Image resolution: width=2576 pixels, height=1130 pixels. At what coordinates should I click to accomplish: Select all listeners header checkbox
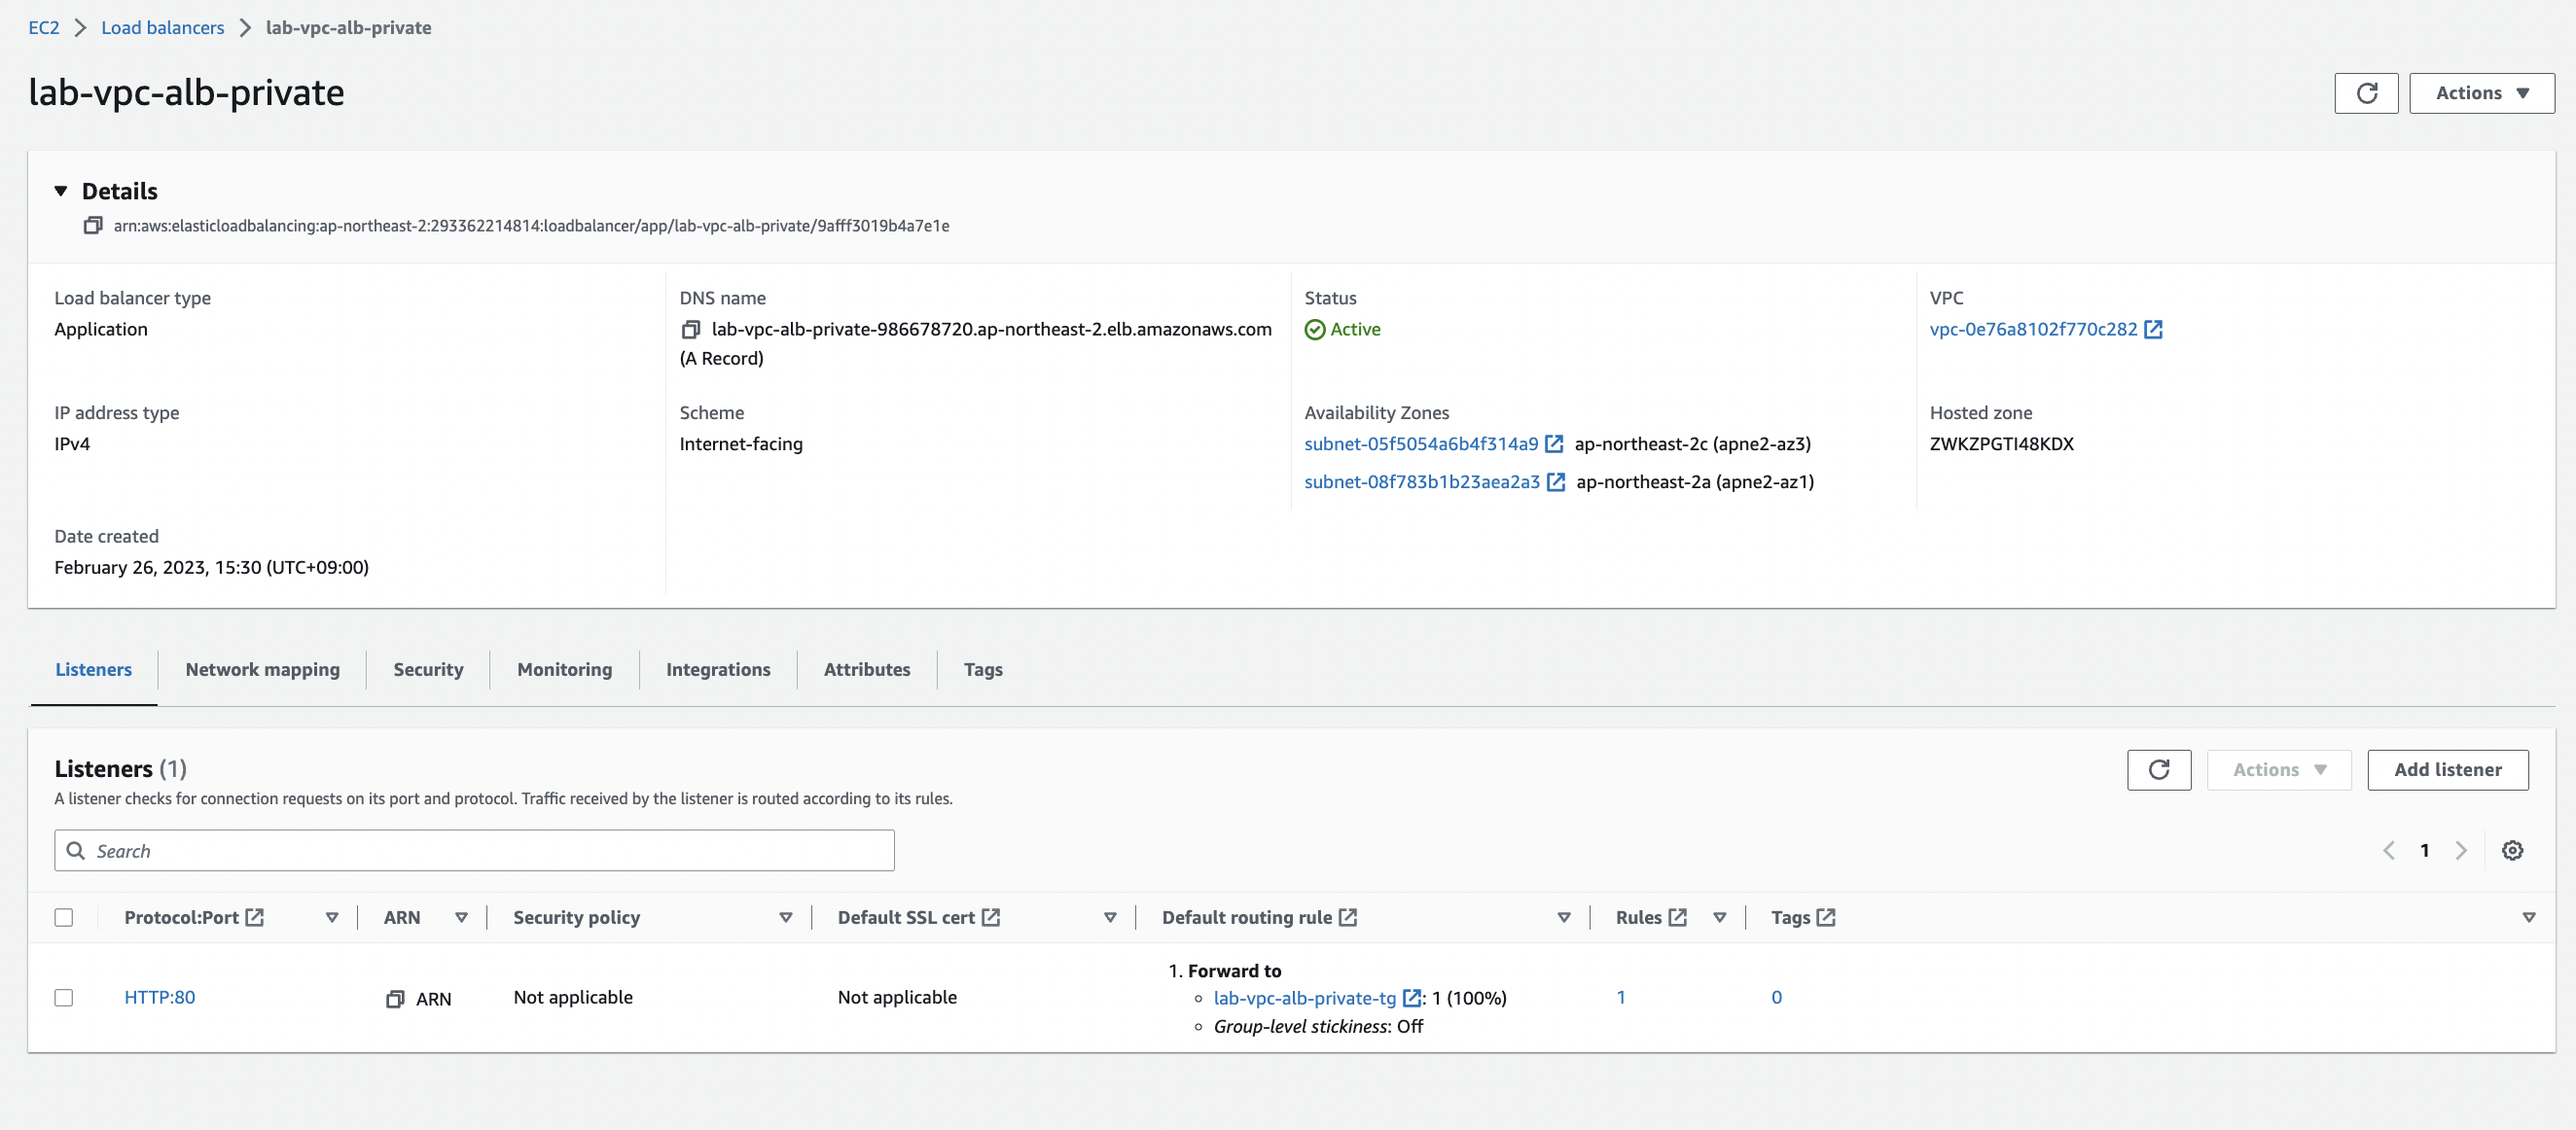64,918
